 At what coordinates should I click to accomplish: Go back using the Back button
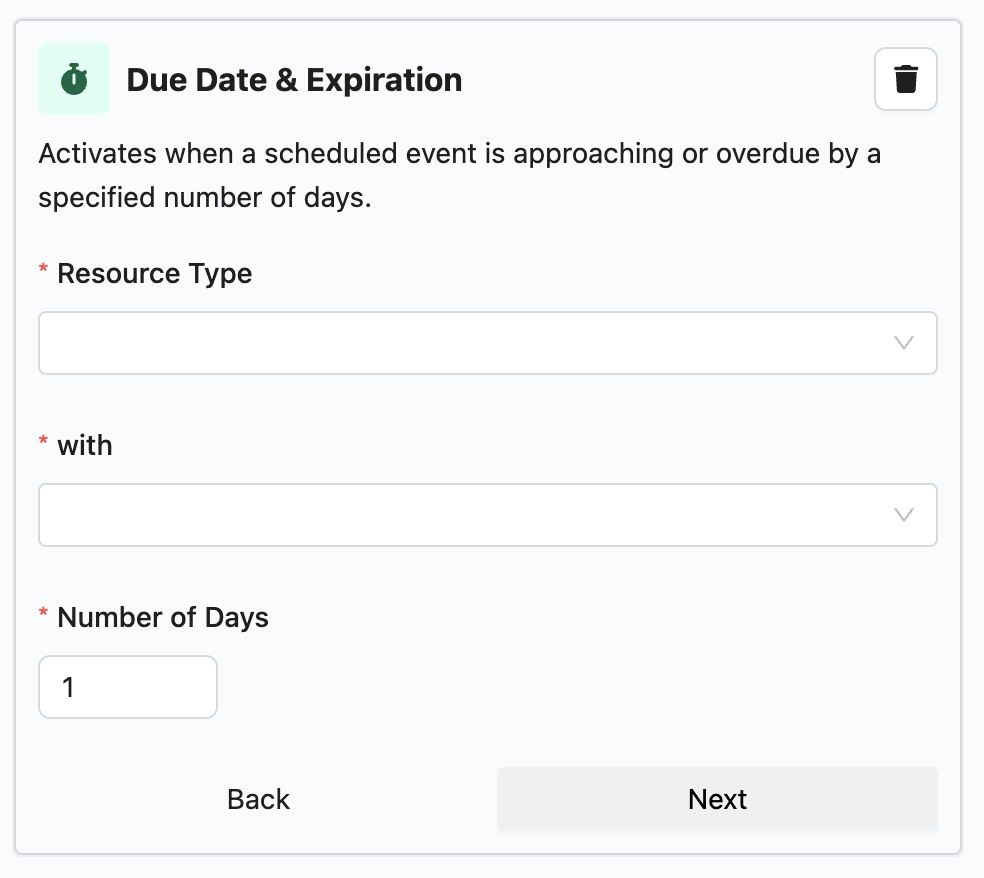pyautogui.click(x=258, y=799)
